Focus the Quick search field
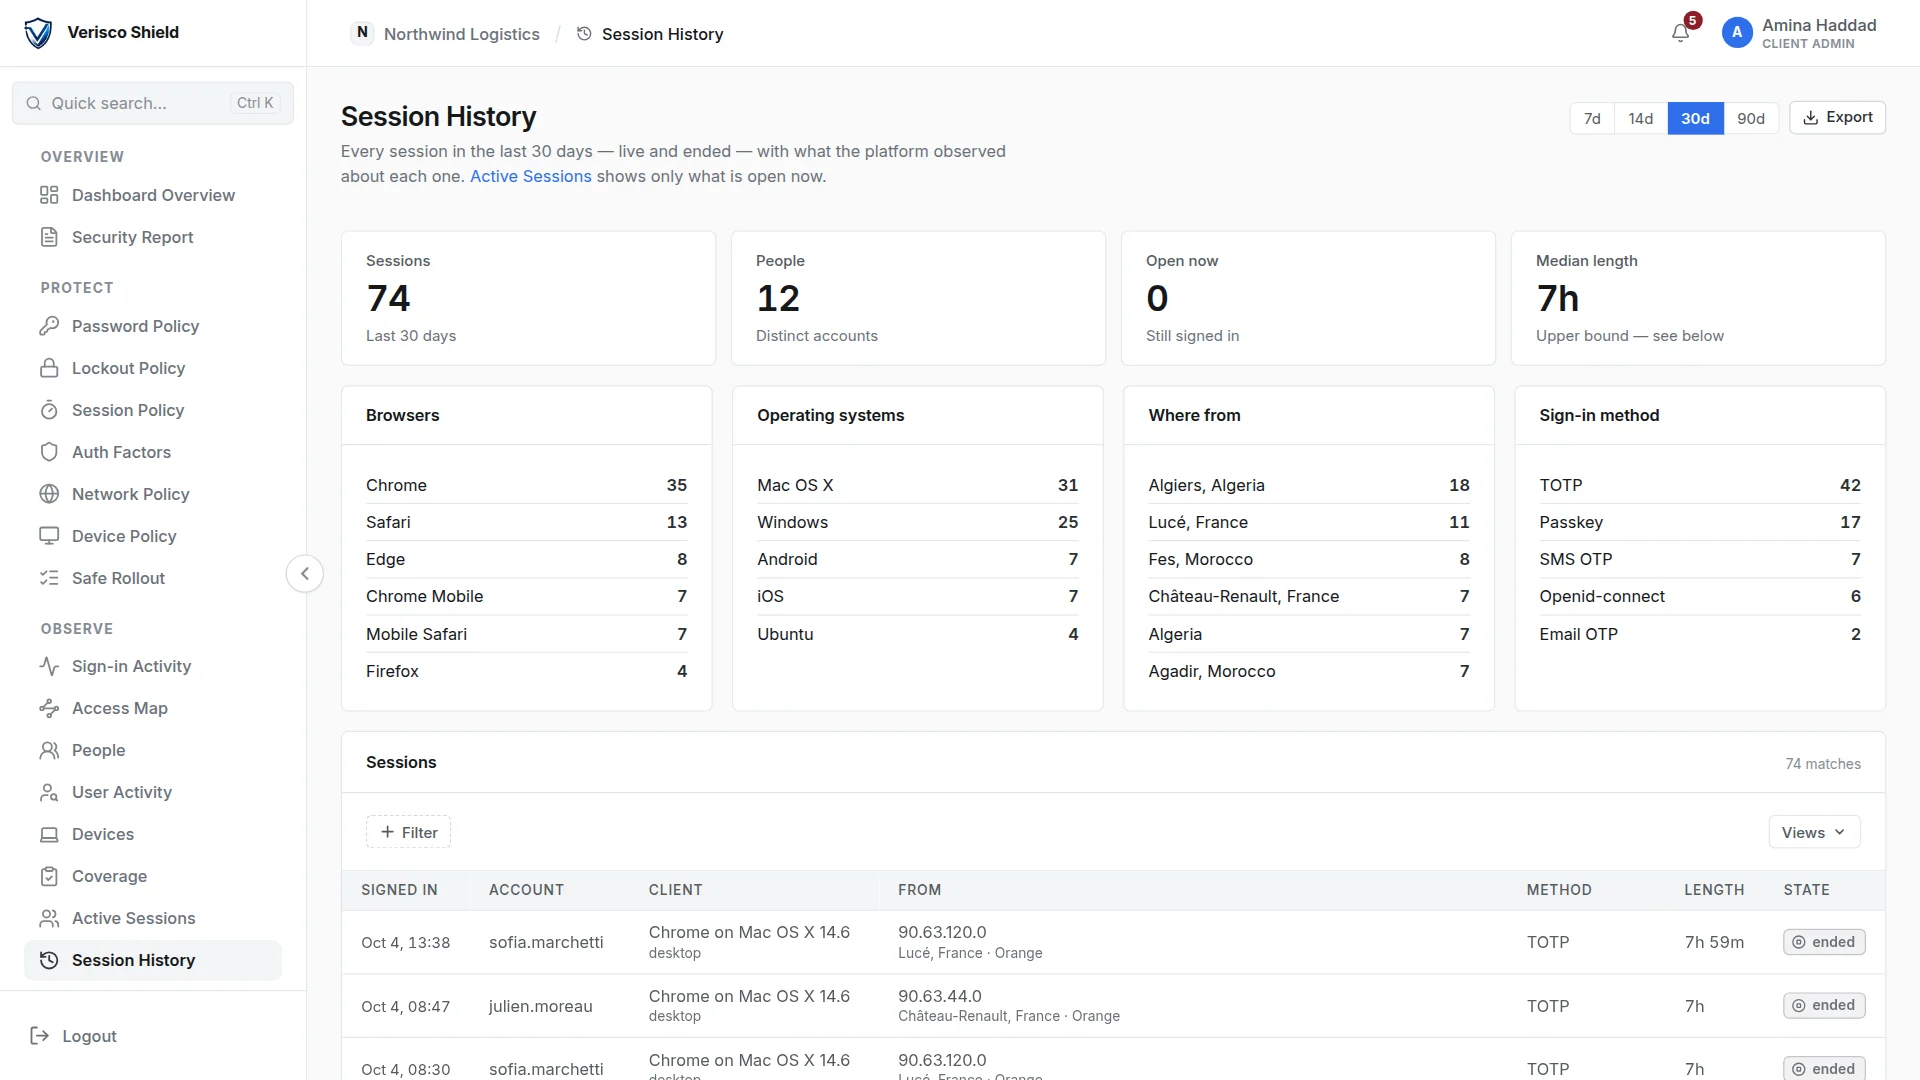Viewport: 1920px width, 1080px height. click(x=153, y=103)
